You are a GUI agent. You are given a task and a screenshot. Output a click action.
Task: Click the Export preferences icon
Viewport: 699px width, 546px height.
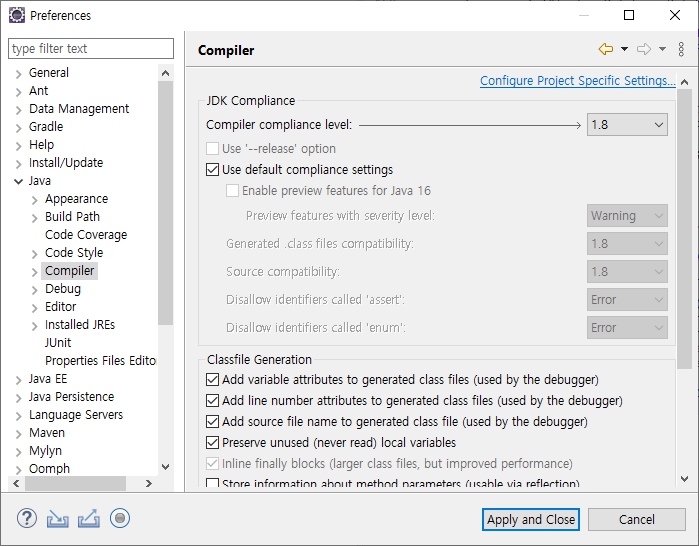(89, 518)
